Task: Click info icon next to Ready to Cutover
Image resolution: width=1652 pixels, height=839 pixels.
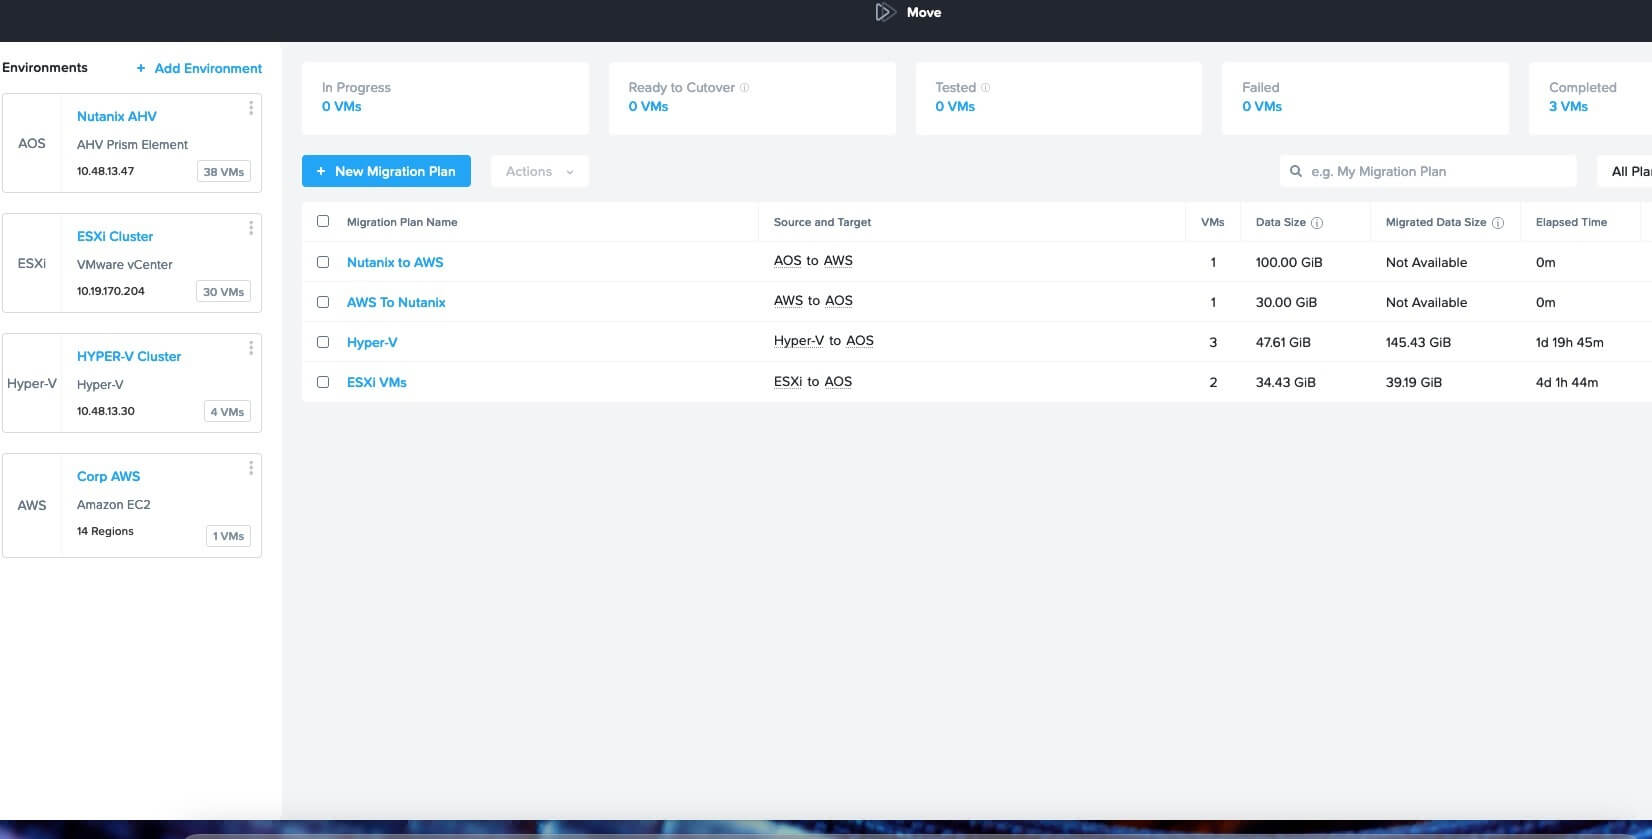Action: (744, 88)
